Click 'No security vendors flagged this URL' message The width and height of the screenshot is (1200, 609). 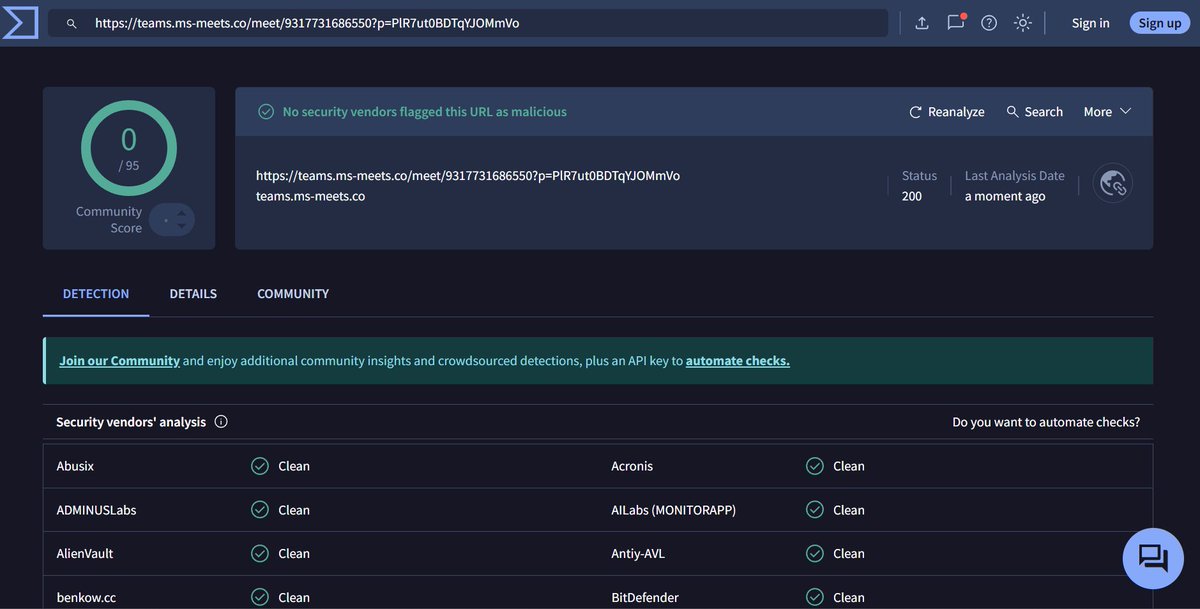[425, 112]
